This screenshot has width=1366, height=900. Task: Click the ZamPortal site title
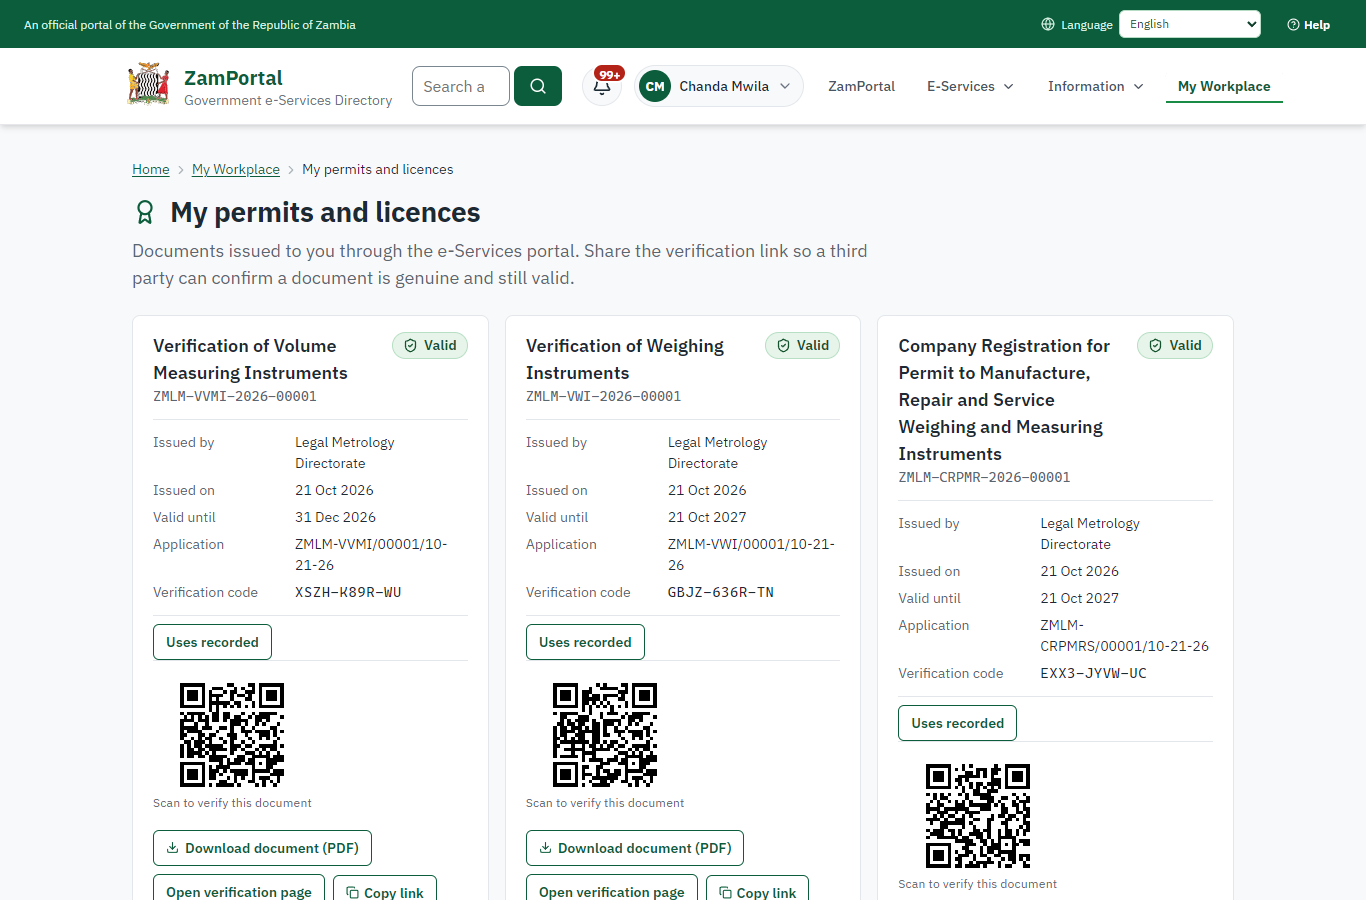pos(233,77)
